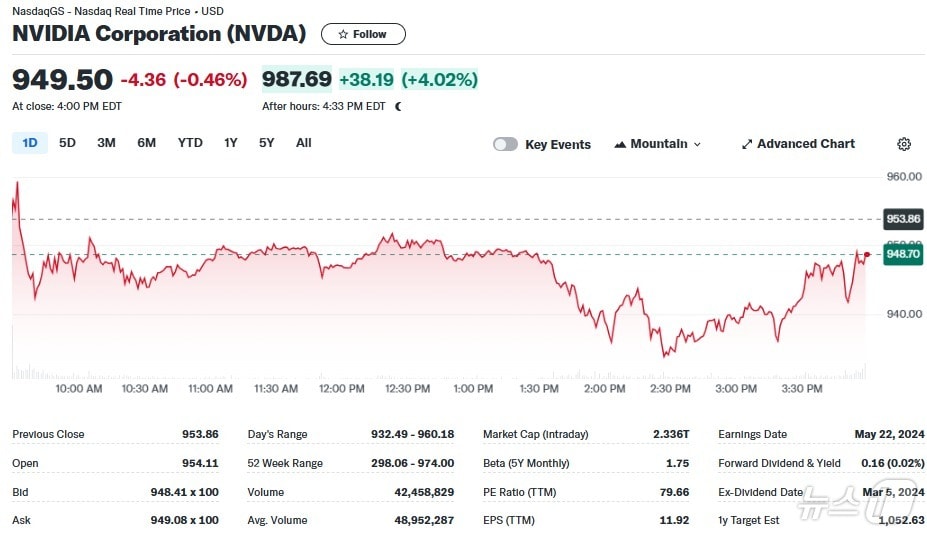Viewport: 927px width, 536px height.
Task: Open the Advanced Chart link
Action: (805, 144)
